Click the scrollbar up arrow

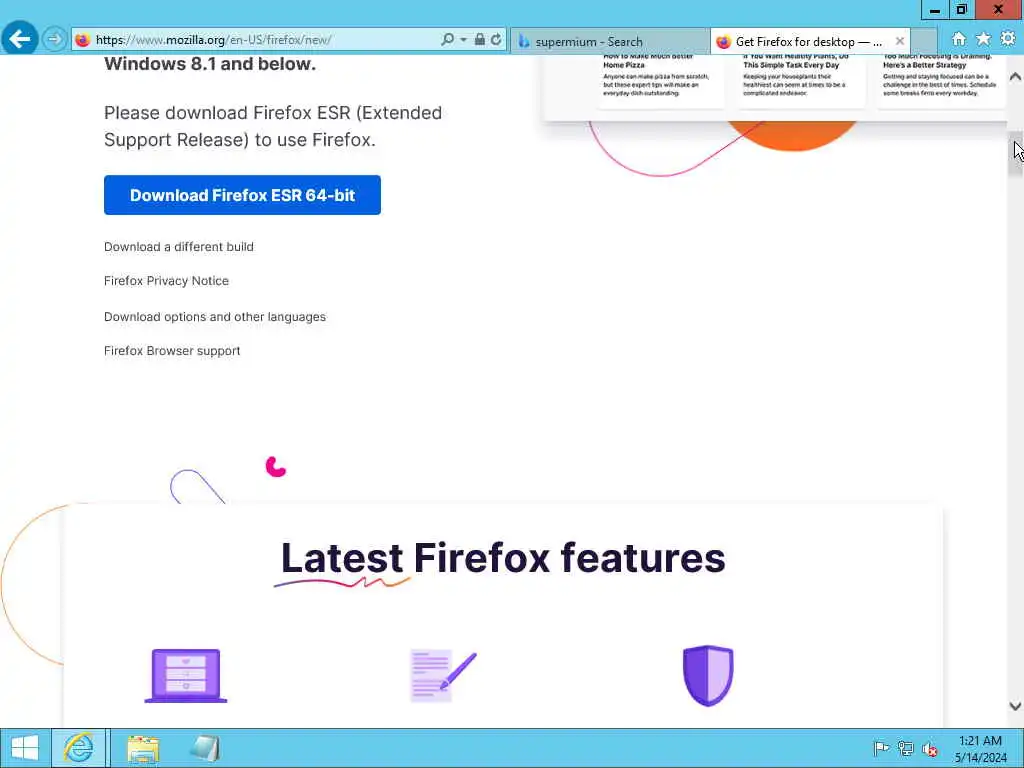1015,76
